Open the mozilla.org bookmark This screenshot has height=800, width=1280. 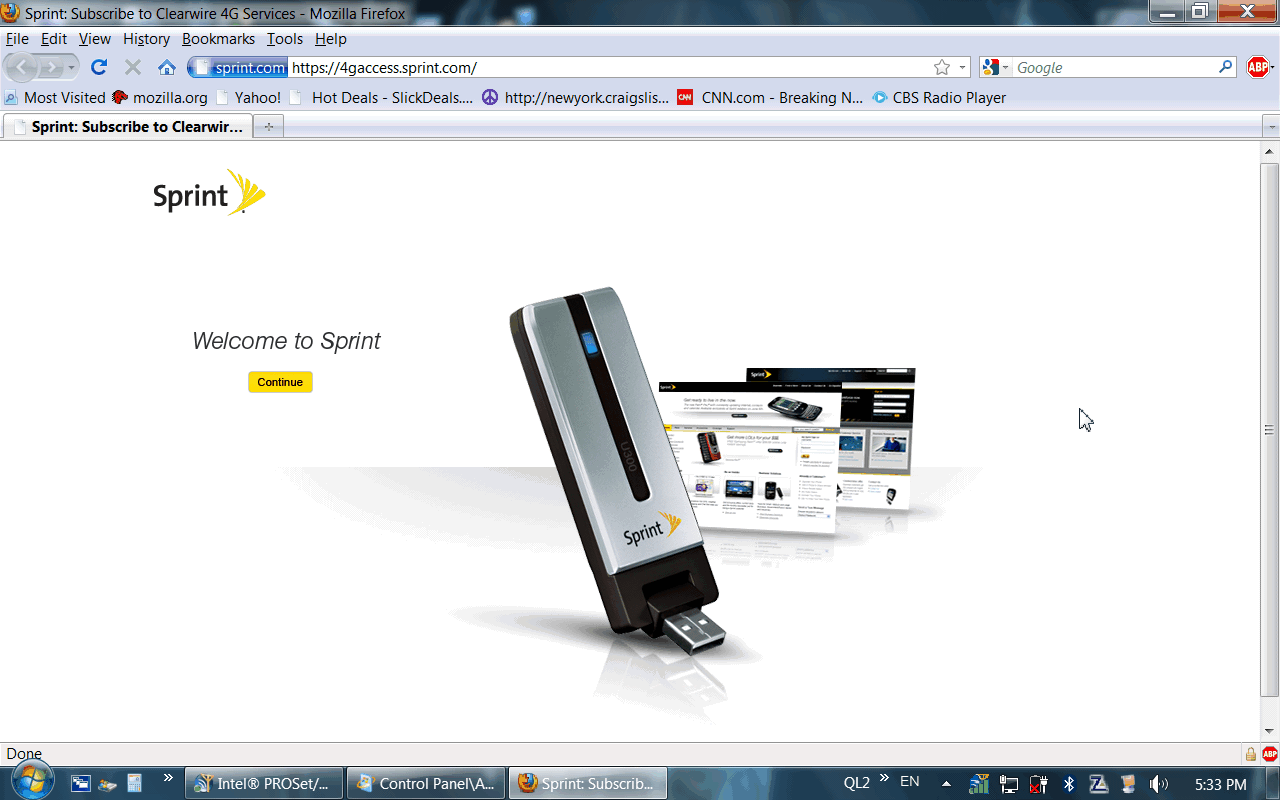pyautogui.click(x=160, y=97)
